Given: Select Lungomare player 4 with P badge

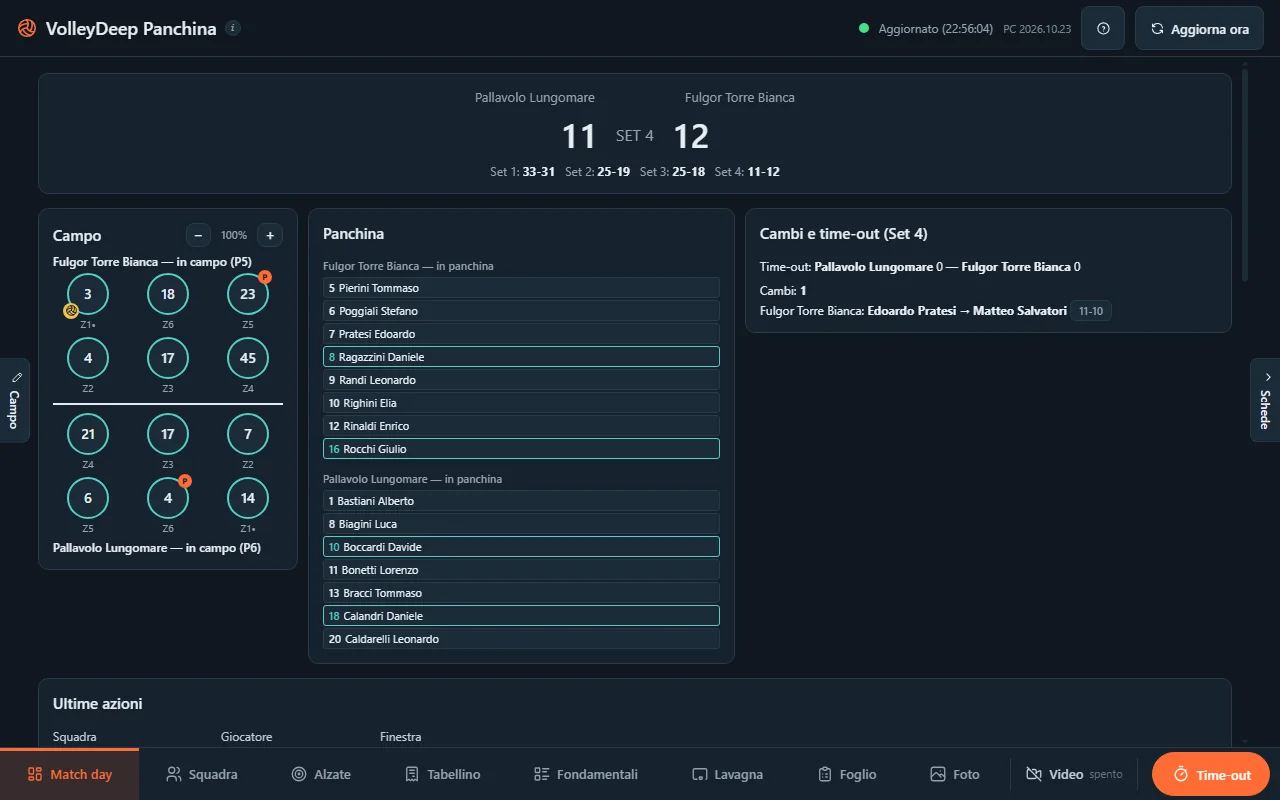Looking at the screenshot, I should pyautogui.click(x=168, y=498).
